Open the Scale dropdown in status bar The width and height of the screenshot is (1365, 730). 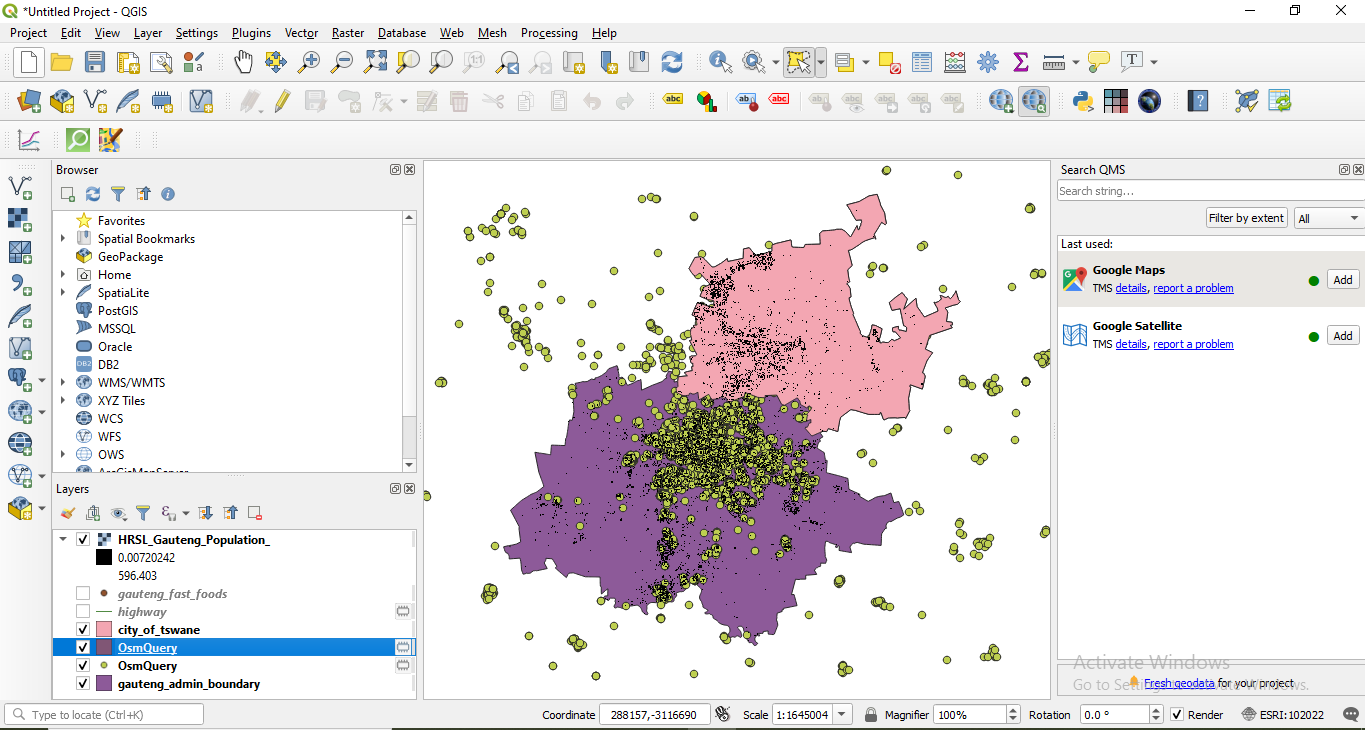click(843, 715)
